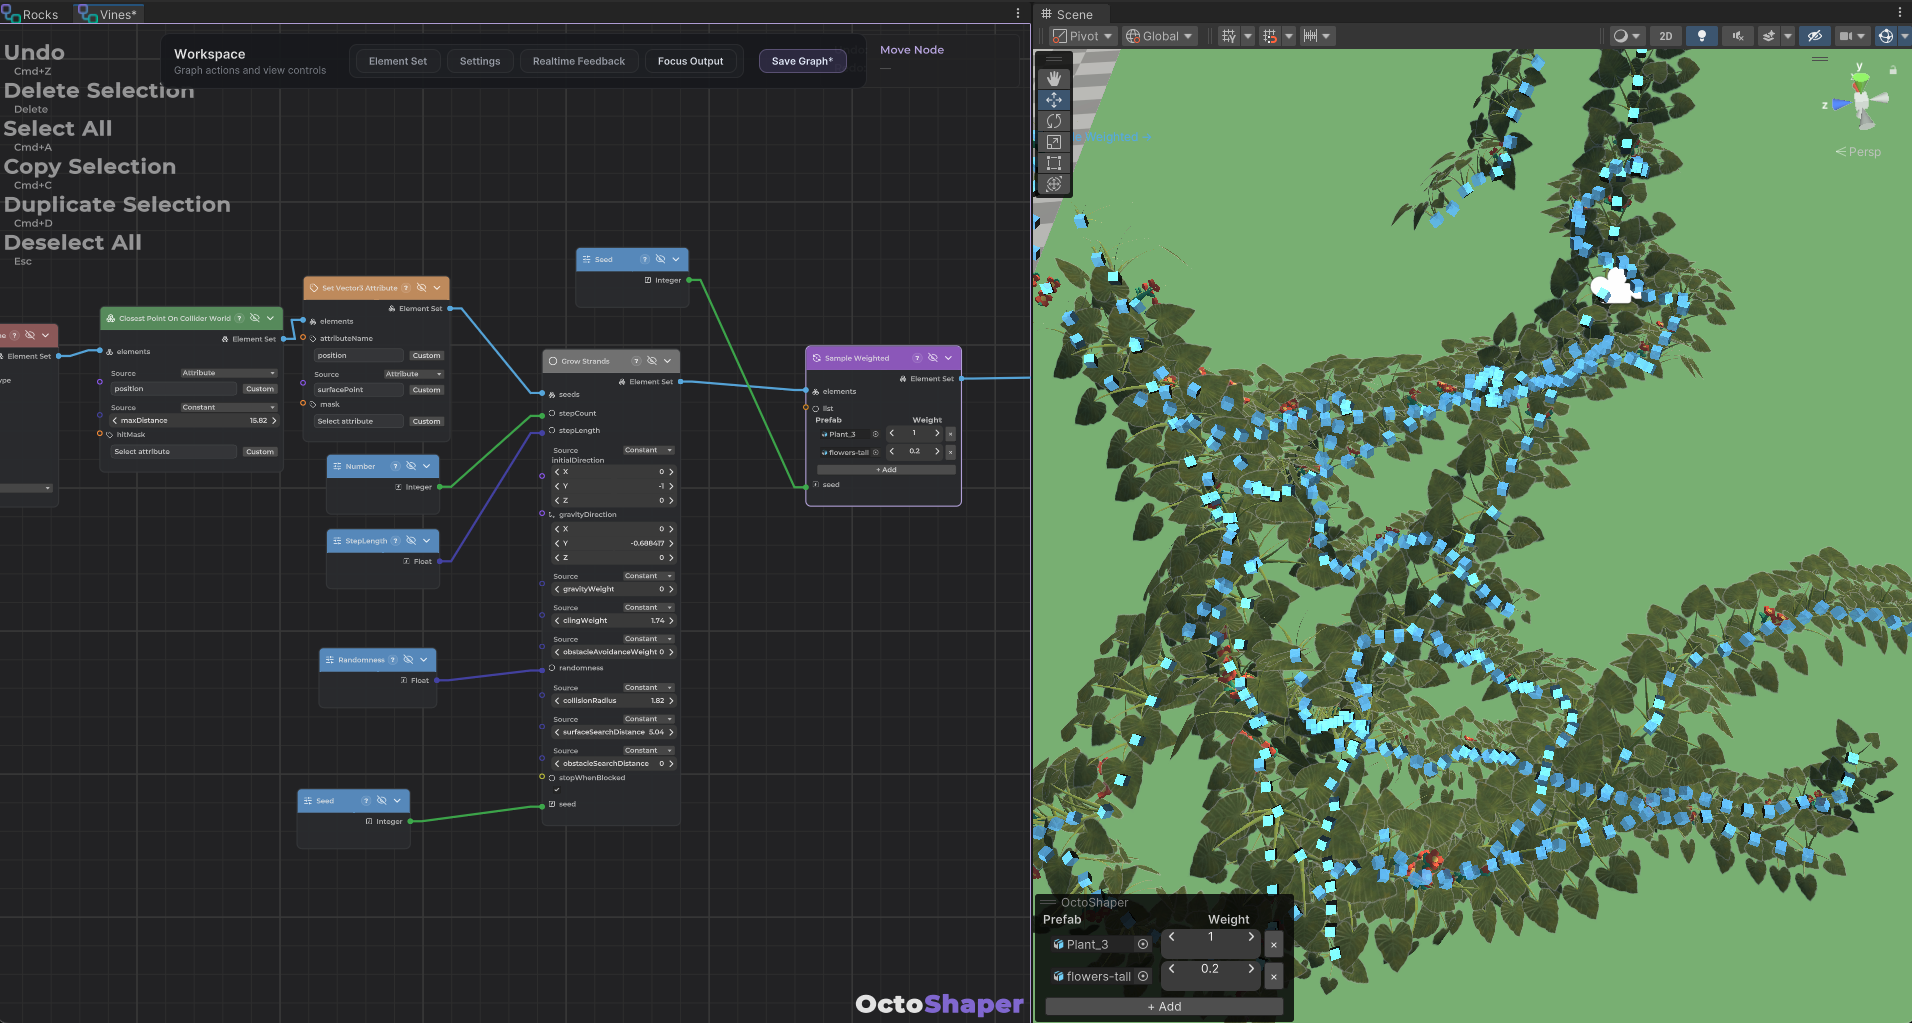Open Constant source dropdown above gravityWeight
Screen dimensions: 1912x1023
pos(648,576)
